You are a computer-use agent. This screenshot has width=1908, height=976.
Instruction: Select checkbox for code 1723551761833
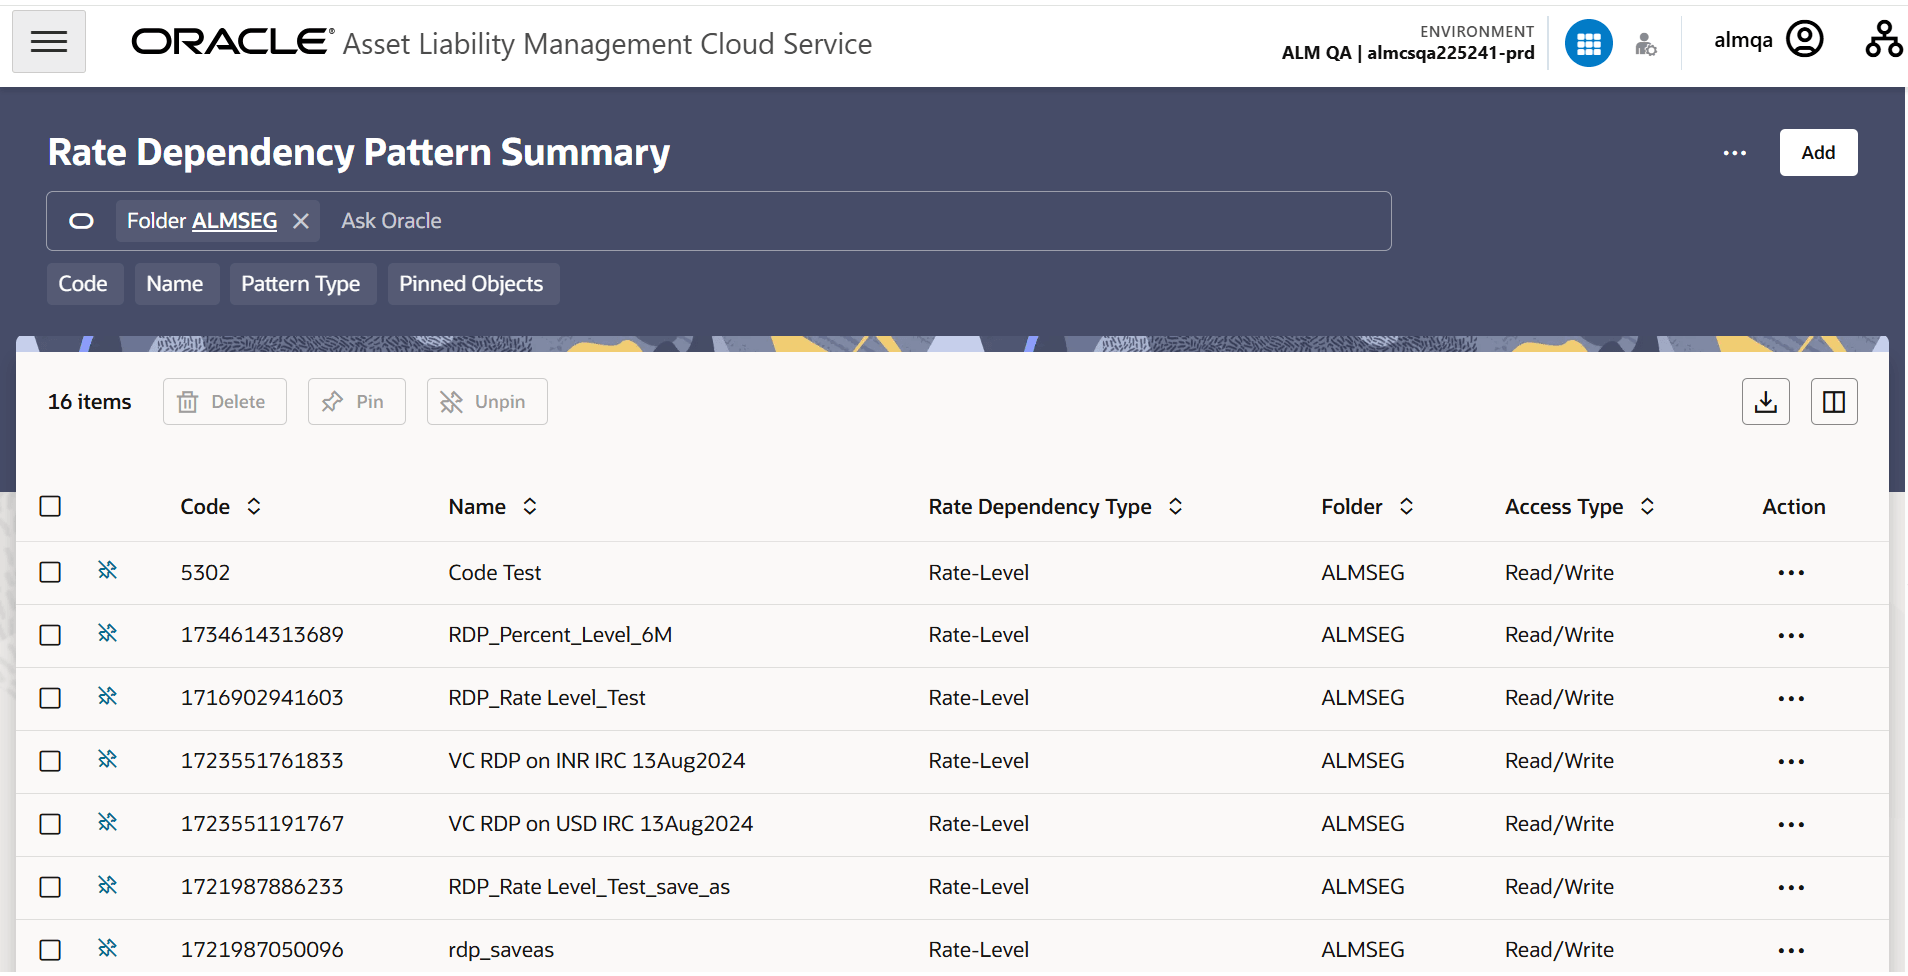pos(50,761)
